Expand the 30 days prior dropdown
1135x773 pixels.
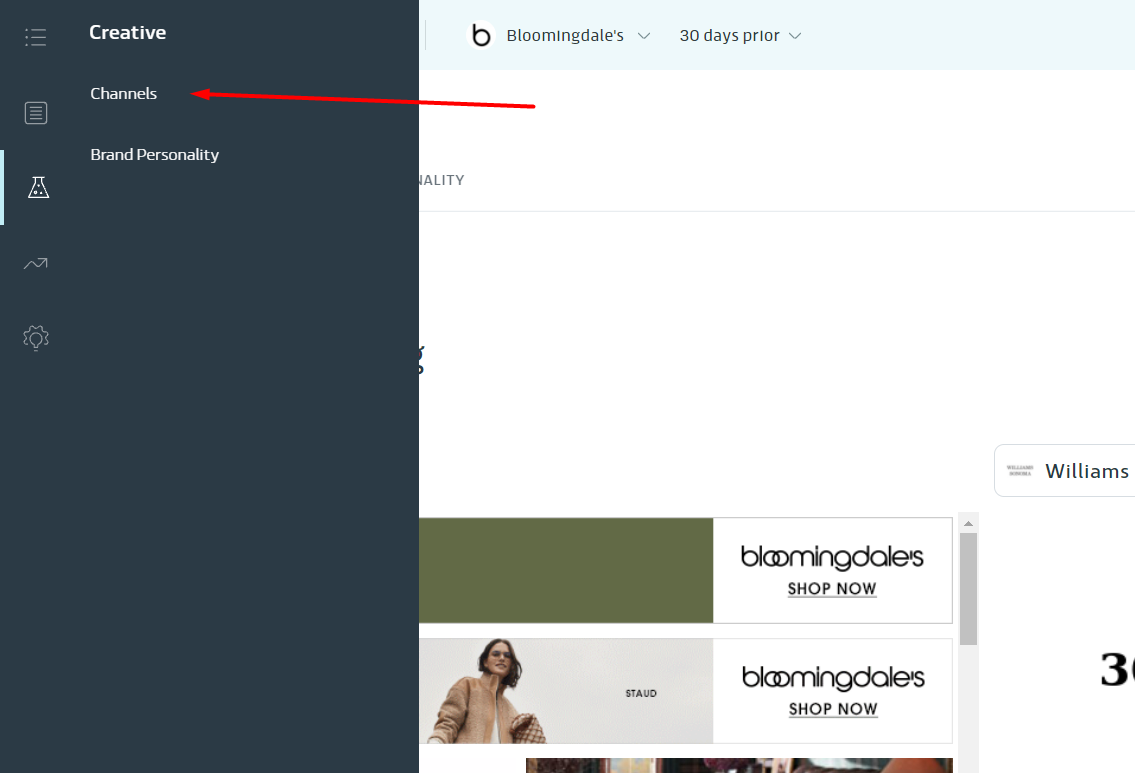tap(740, 35)
